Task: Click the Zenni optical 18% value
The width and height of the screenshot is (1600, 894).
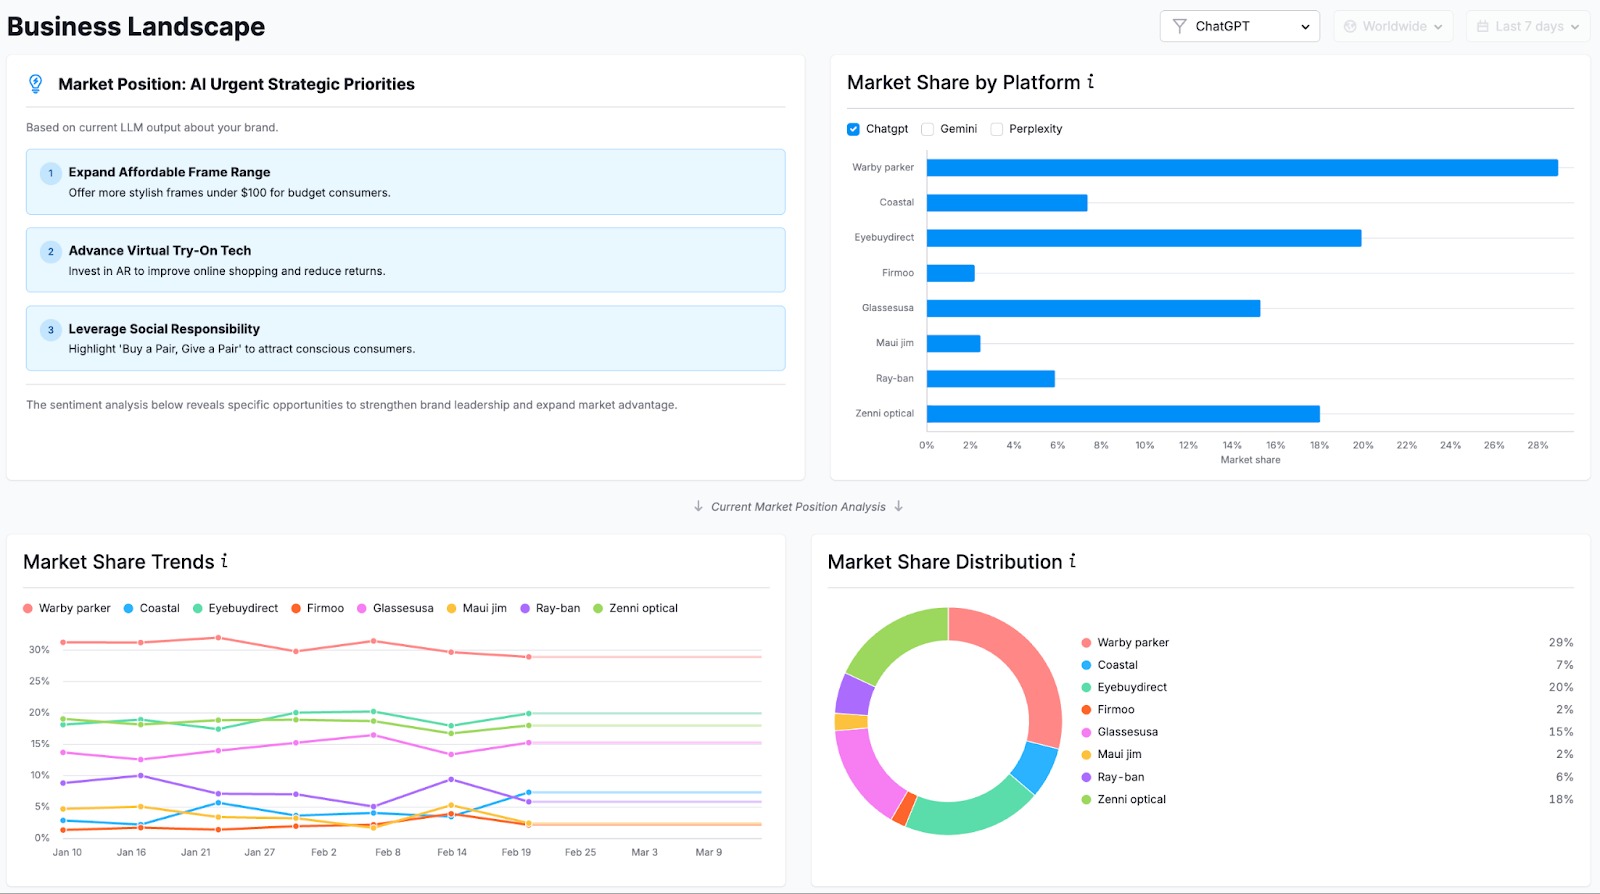Action: [x=1560, y=800]
